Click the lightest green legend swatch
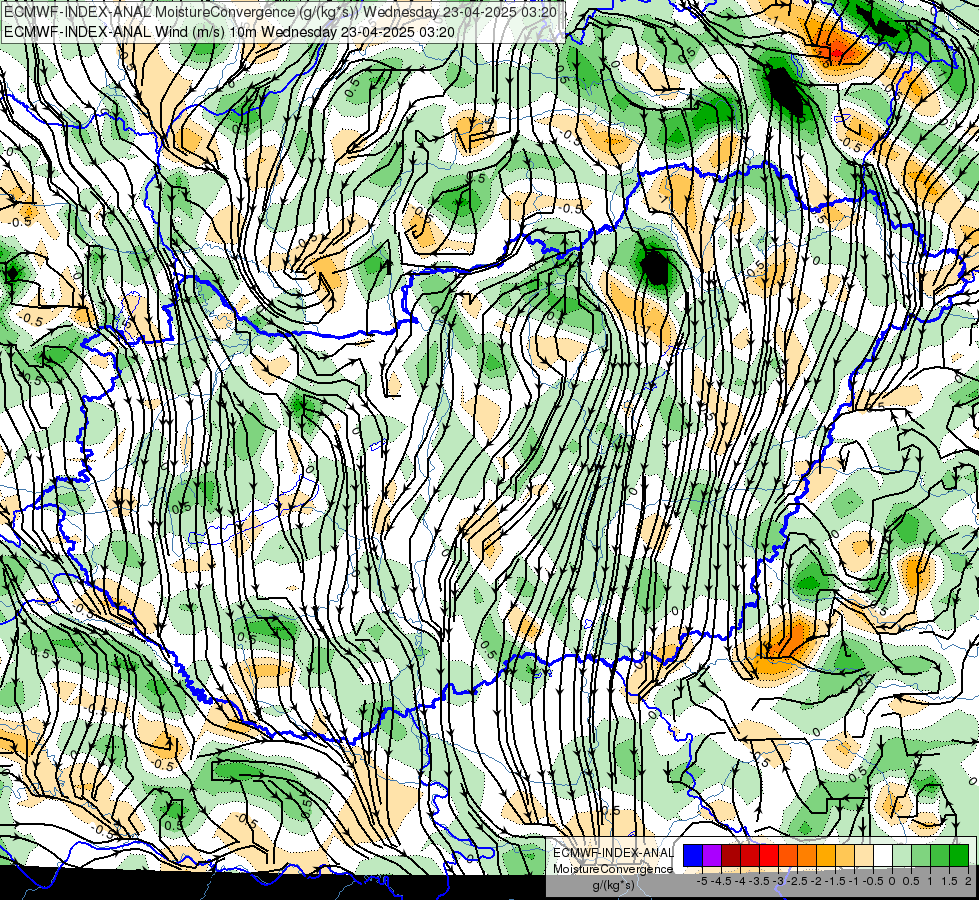Image resolution: width=979 pixels, height=900 pixels. click(x=902, y=856)
